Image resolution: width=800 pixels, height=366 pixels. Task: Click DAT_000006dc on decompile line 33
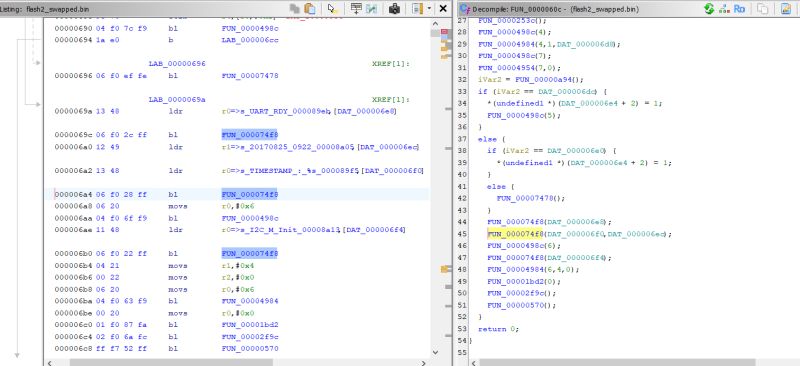pyautogui.click(x=567, y=91)
